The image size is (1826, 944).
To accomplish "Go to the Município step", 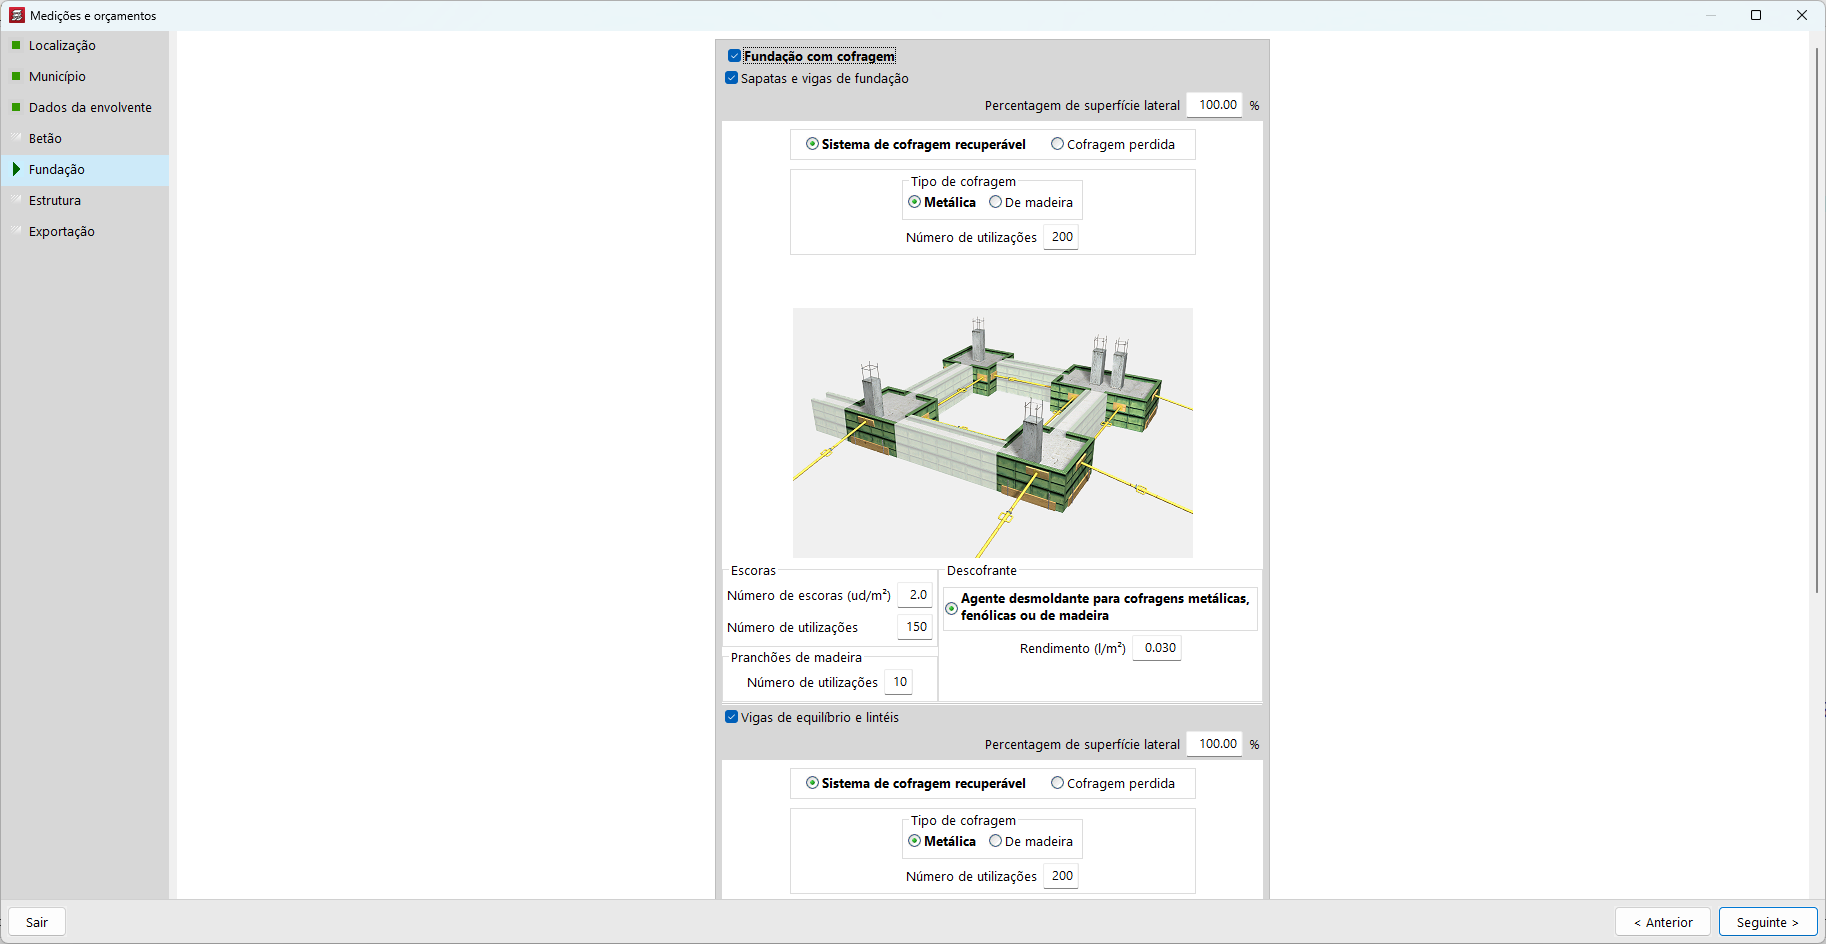I will [85, 77].
